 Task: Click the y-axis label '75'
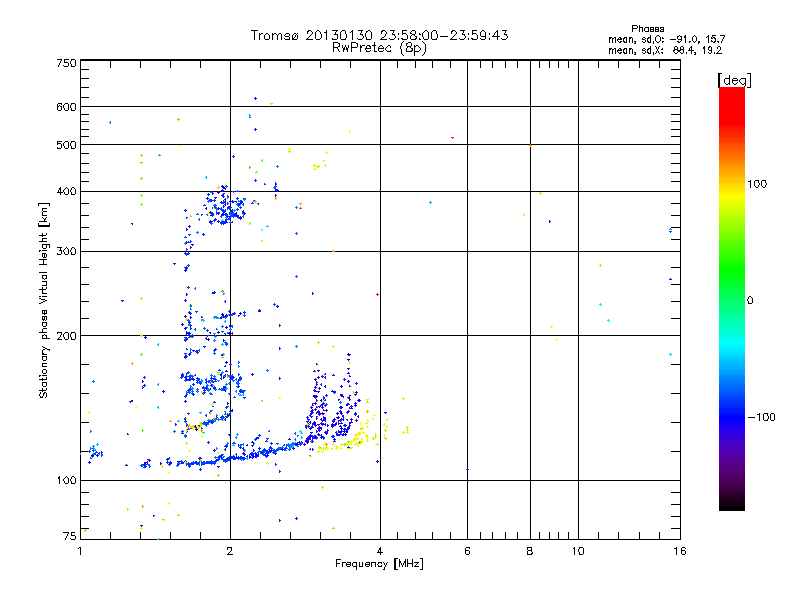tap(70, 536)
